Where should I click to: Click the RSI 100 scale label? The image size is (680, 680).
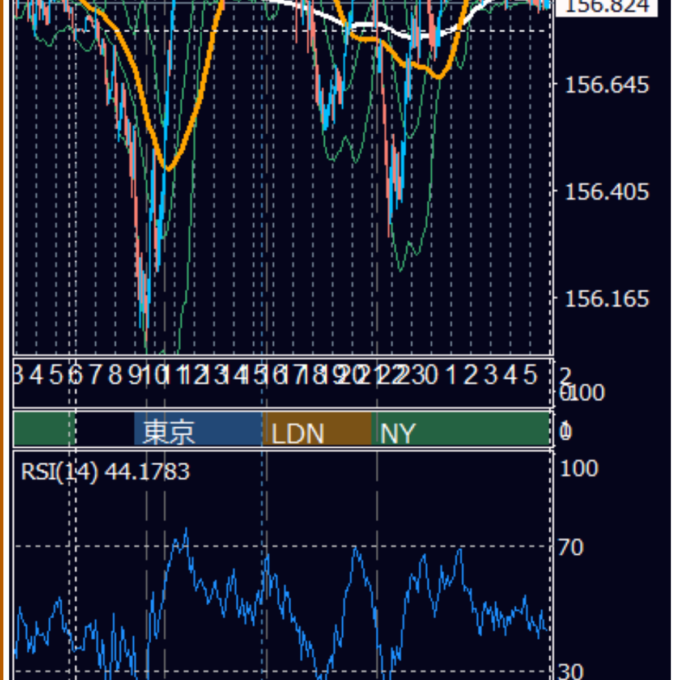(579, 468)
